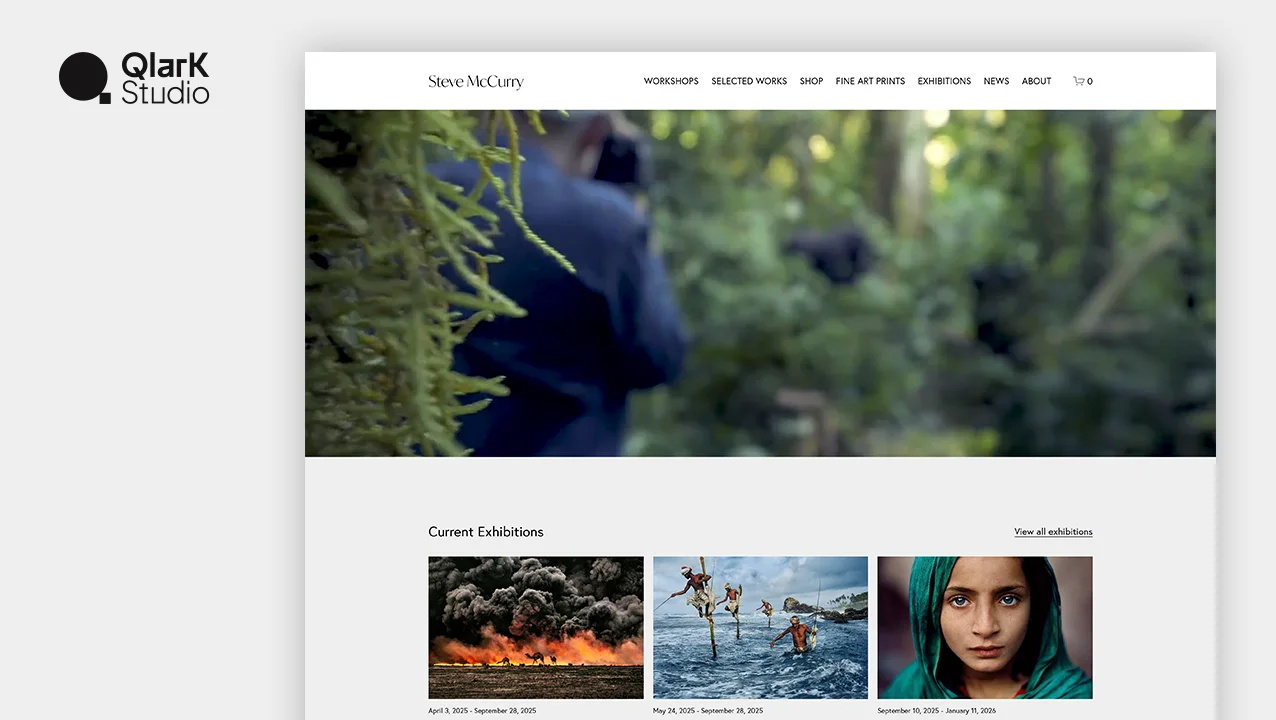1276x720 pixels.
Task: Open the Steve McCurry site logo
Action: pos(475,82)
